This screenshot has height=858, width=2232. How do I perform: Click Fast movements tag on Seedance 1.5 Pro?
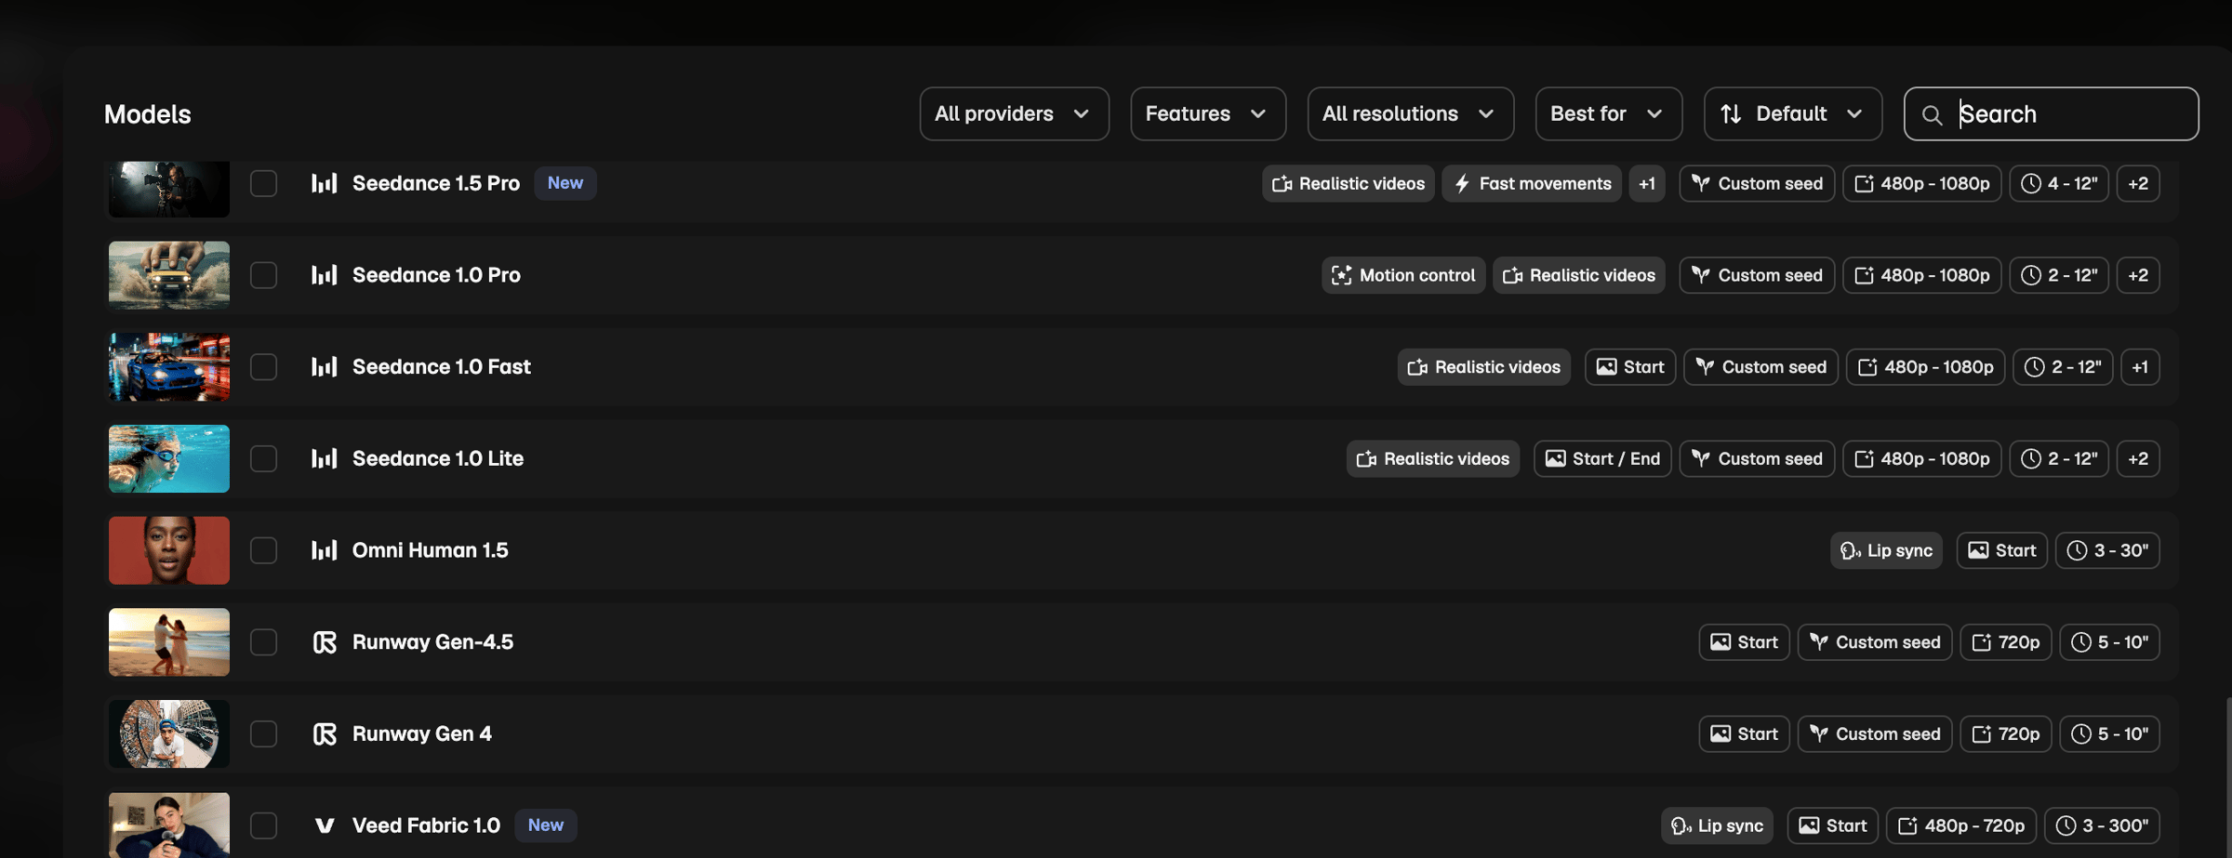[1532, 184]
